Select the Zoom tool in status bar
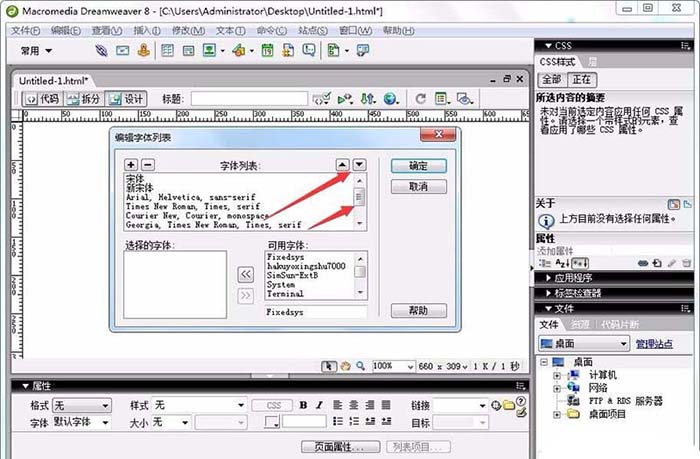The height and width of the screenshot is (459, 700). (x=360, y=366)
